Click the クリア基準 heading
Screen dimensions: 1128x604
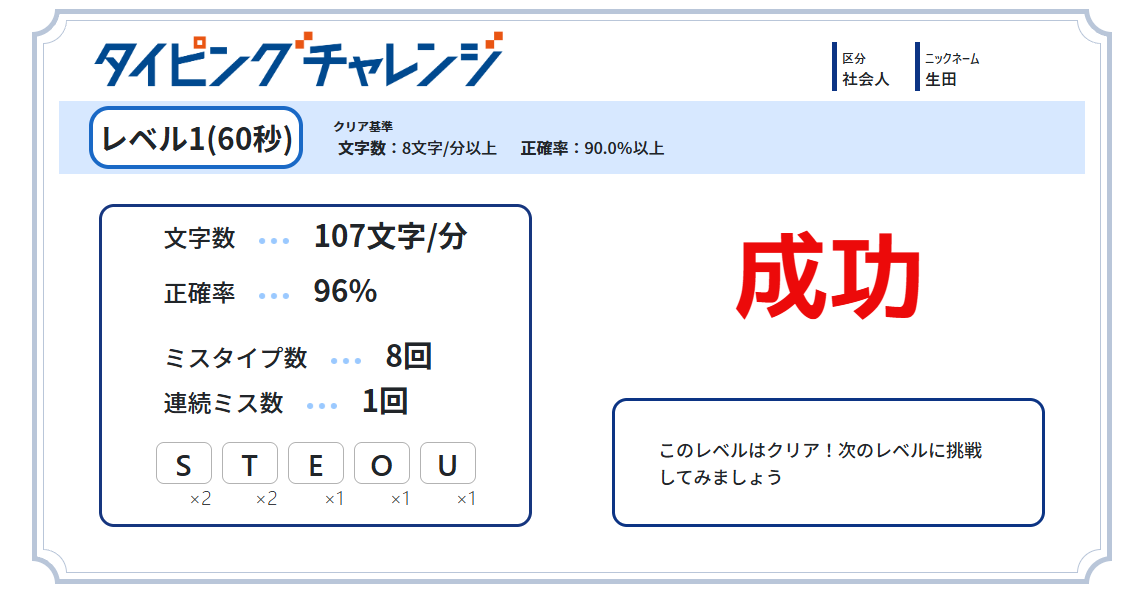click(363, 127)
